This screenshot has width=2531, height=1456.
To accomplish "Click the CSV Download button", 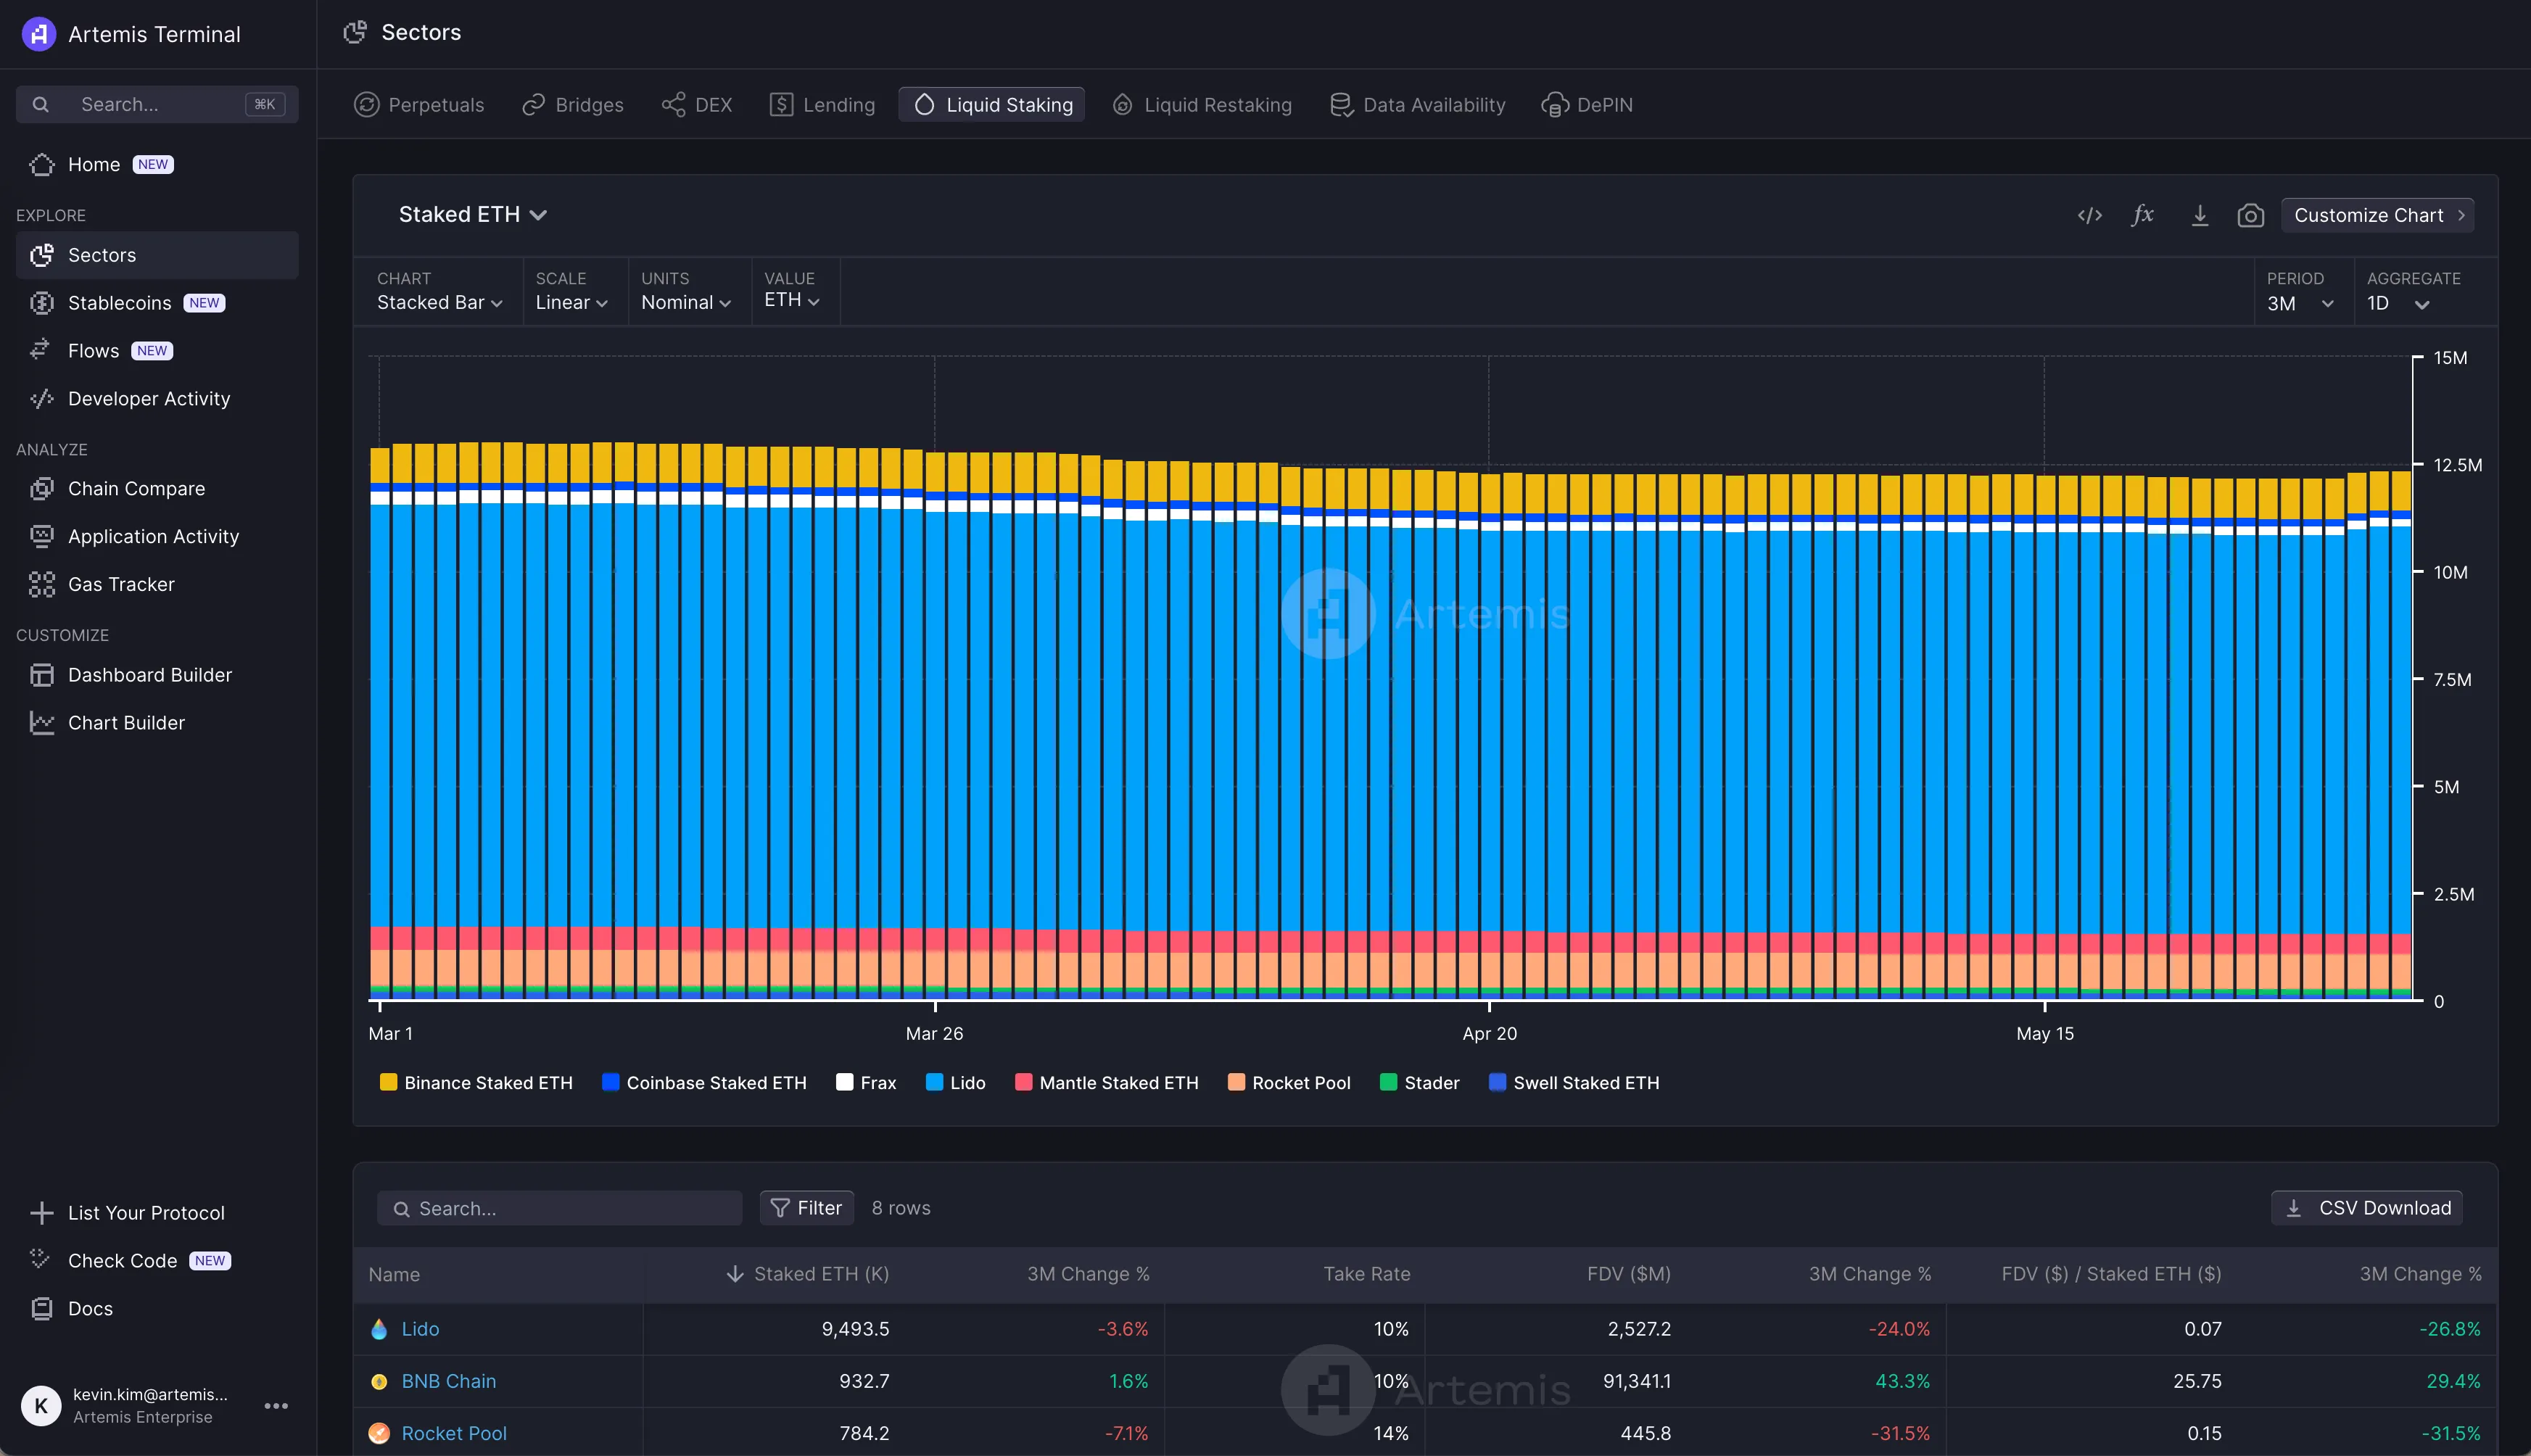I will (2367, 1208).
